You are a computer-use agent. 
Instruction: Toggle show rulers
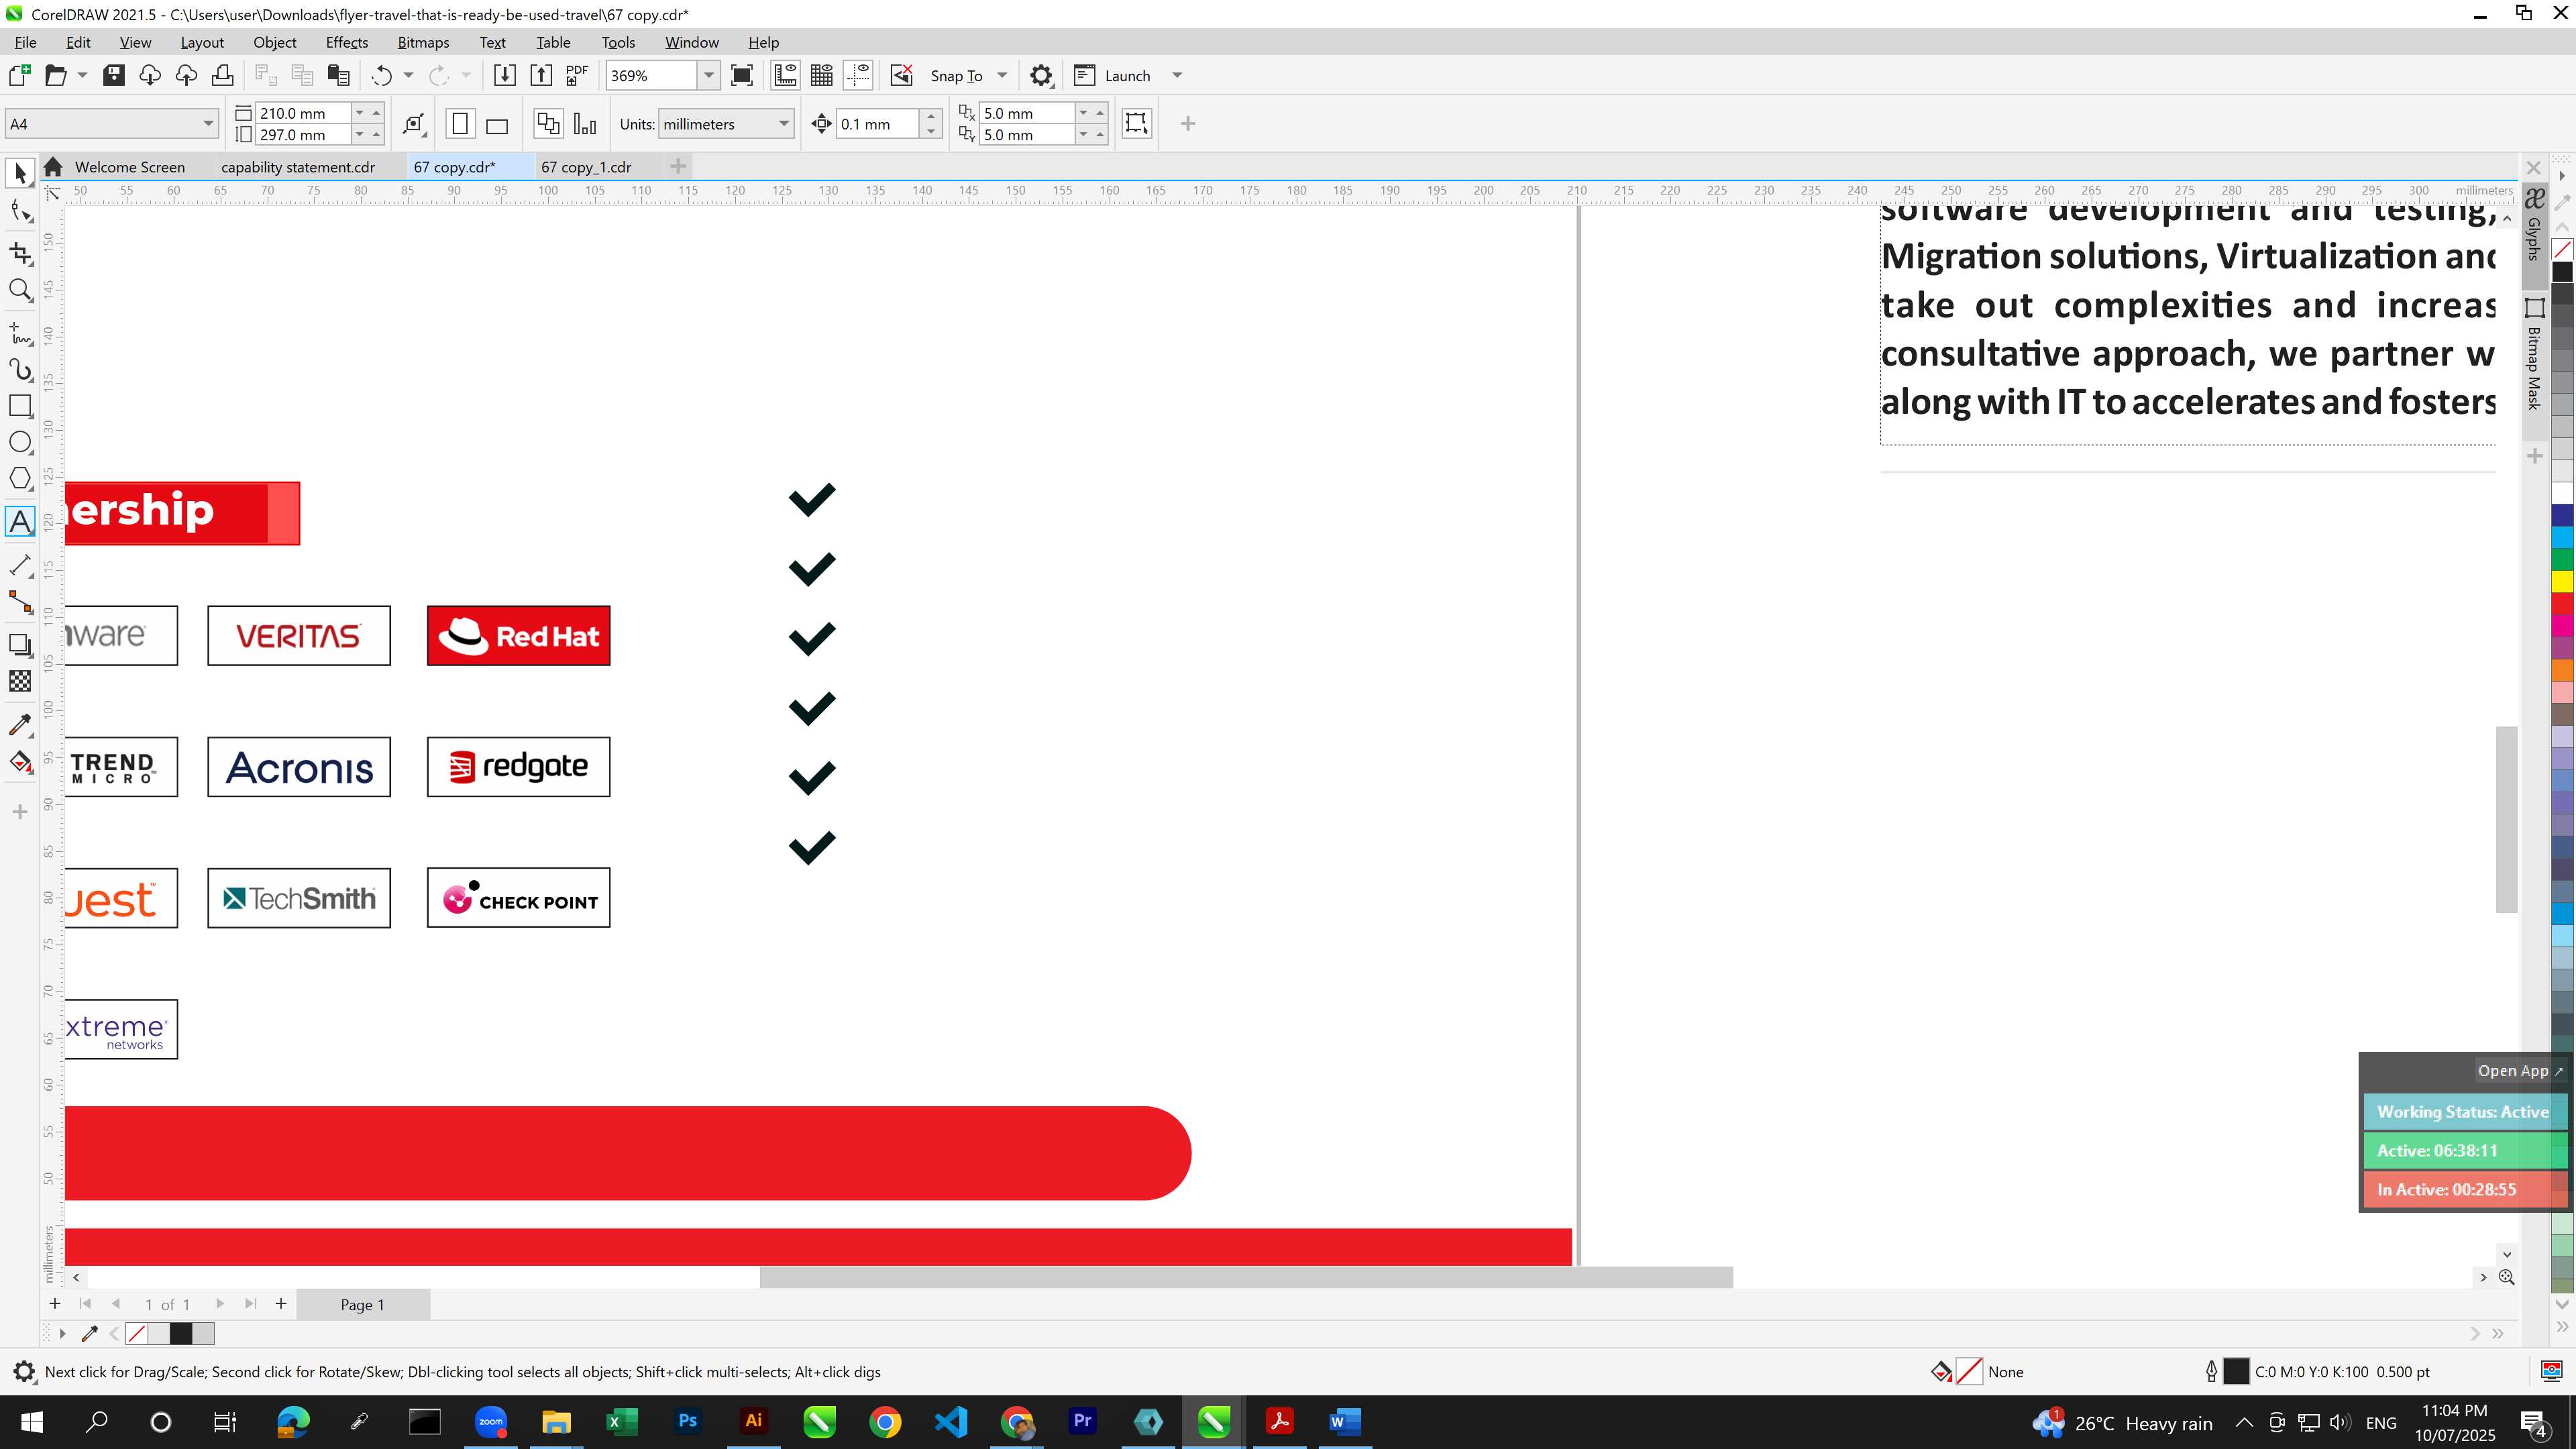coord(785,75)
